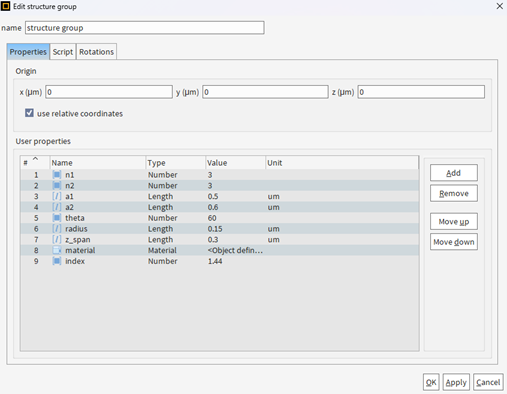Select the index property name
This screenshot has width=507, height=394.
point(75,261)
